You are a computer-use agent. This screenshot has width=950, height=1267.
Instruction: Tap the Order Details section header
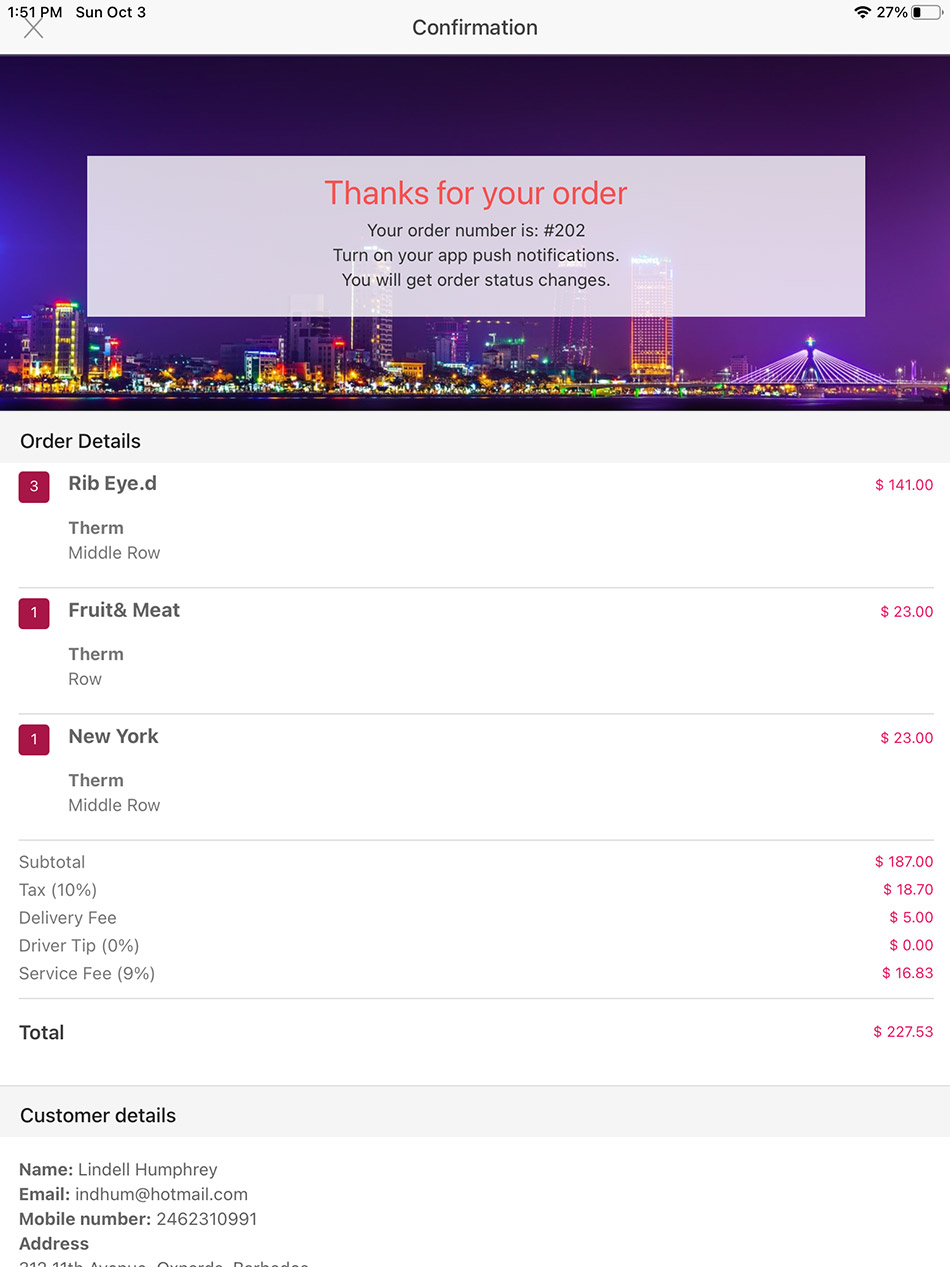[81, 441]
